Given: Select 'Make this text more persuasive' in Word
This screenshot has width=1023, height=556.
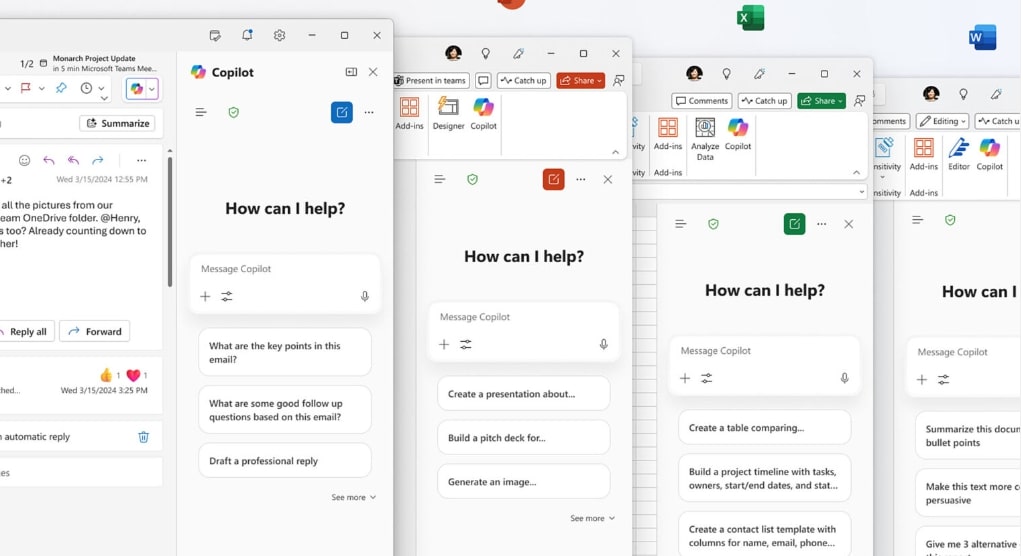Looking at the screenshot, I should pos(969,493).
